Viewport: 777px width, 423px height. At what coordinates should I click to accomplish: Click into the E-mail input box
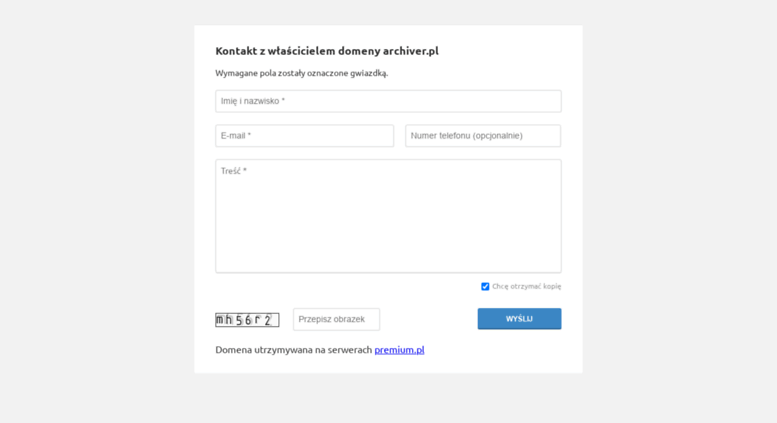point(304,136)
